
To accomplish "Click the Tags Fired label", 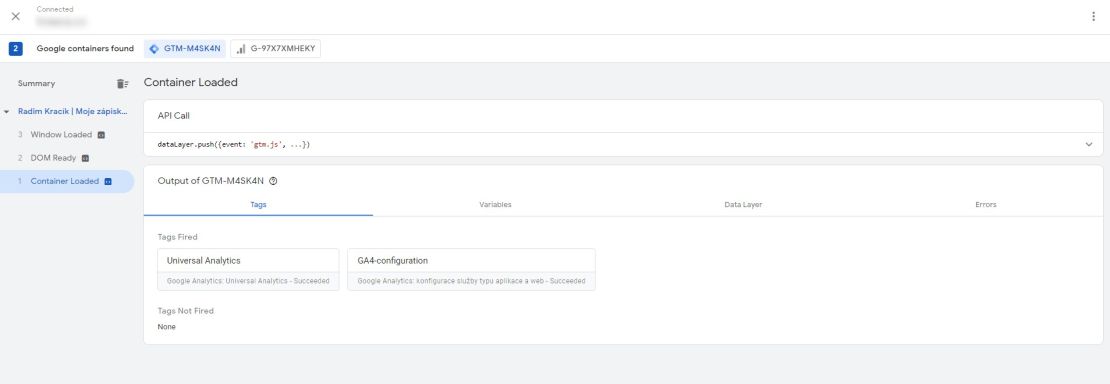I will [x=178, y=237].
